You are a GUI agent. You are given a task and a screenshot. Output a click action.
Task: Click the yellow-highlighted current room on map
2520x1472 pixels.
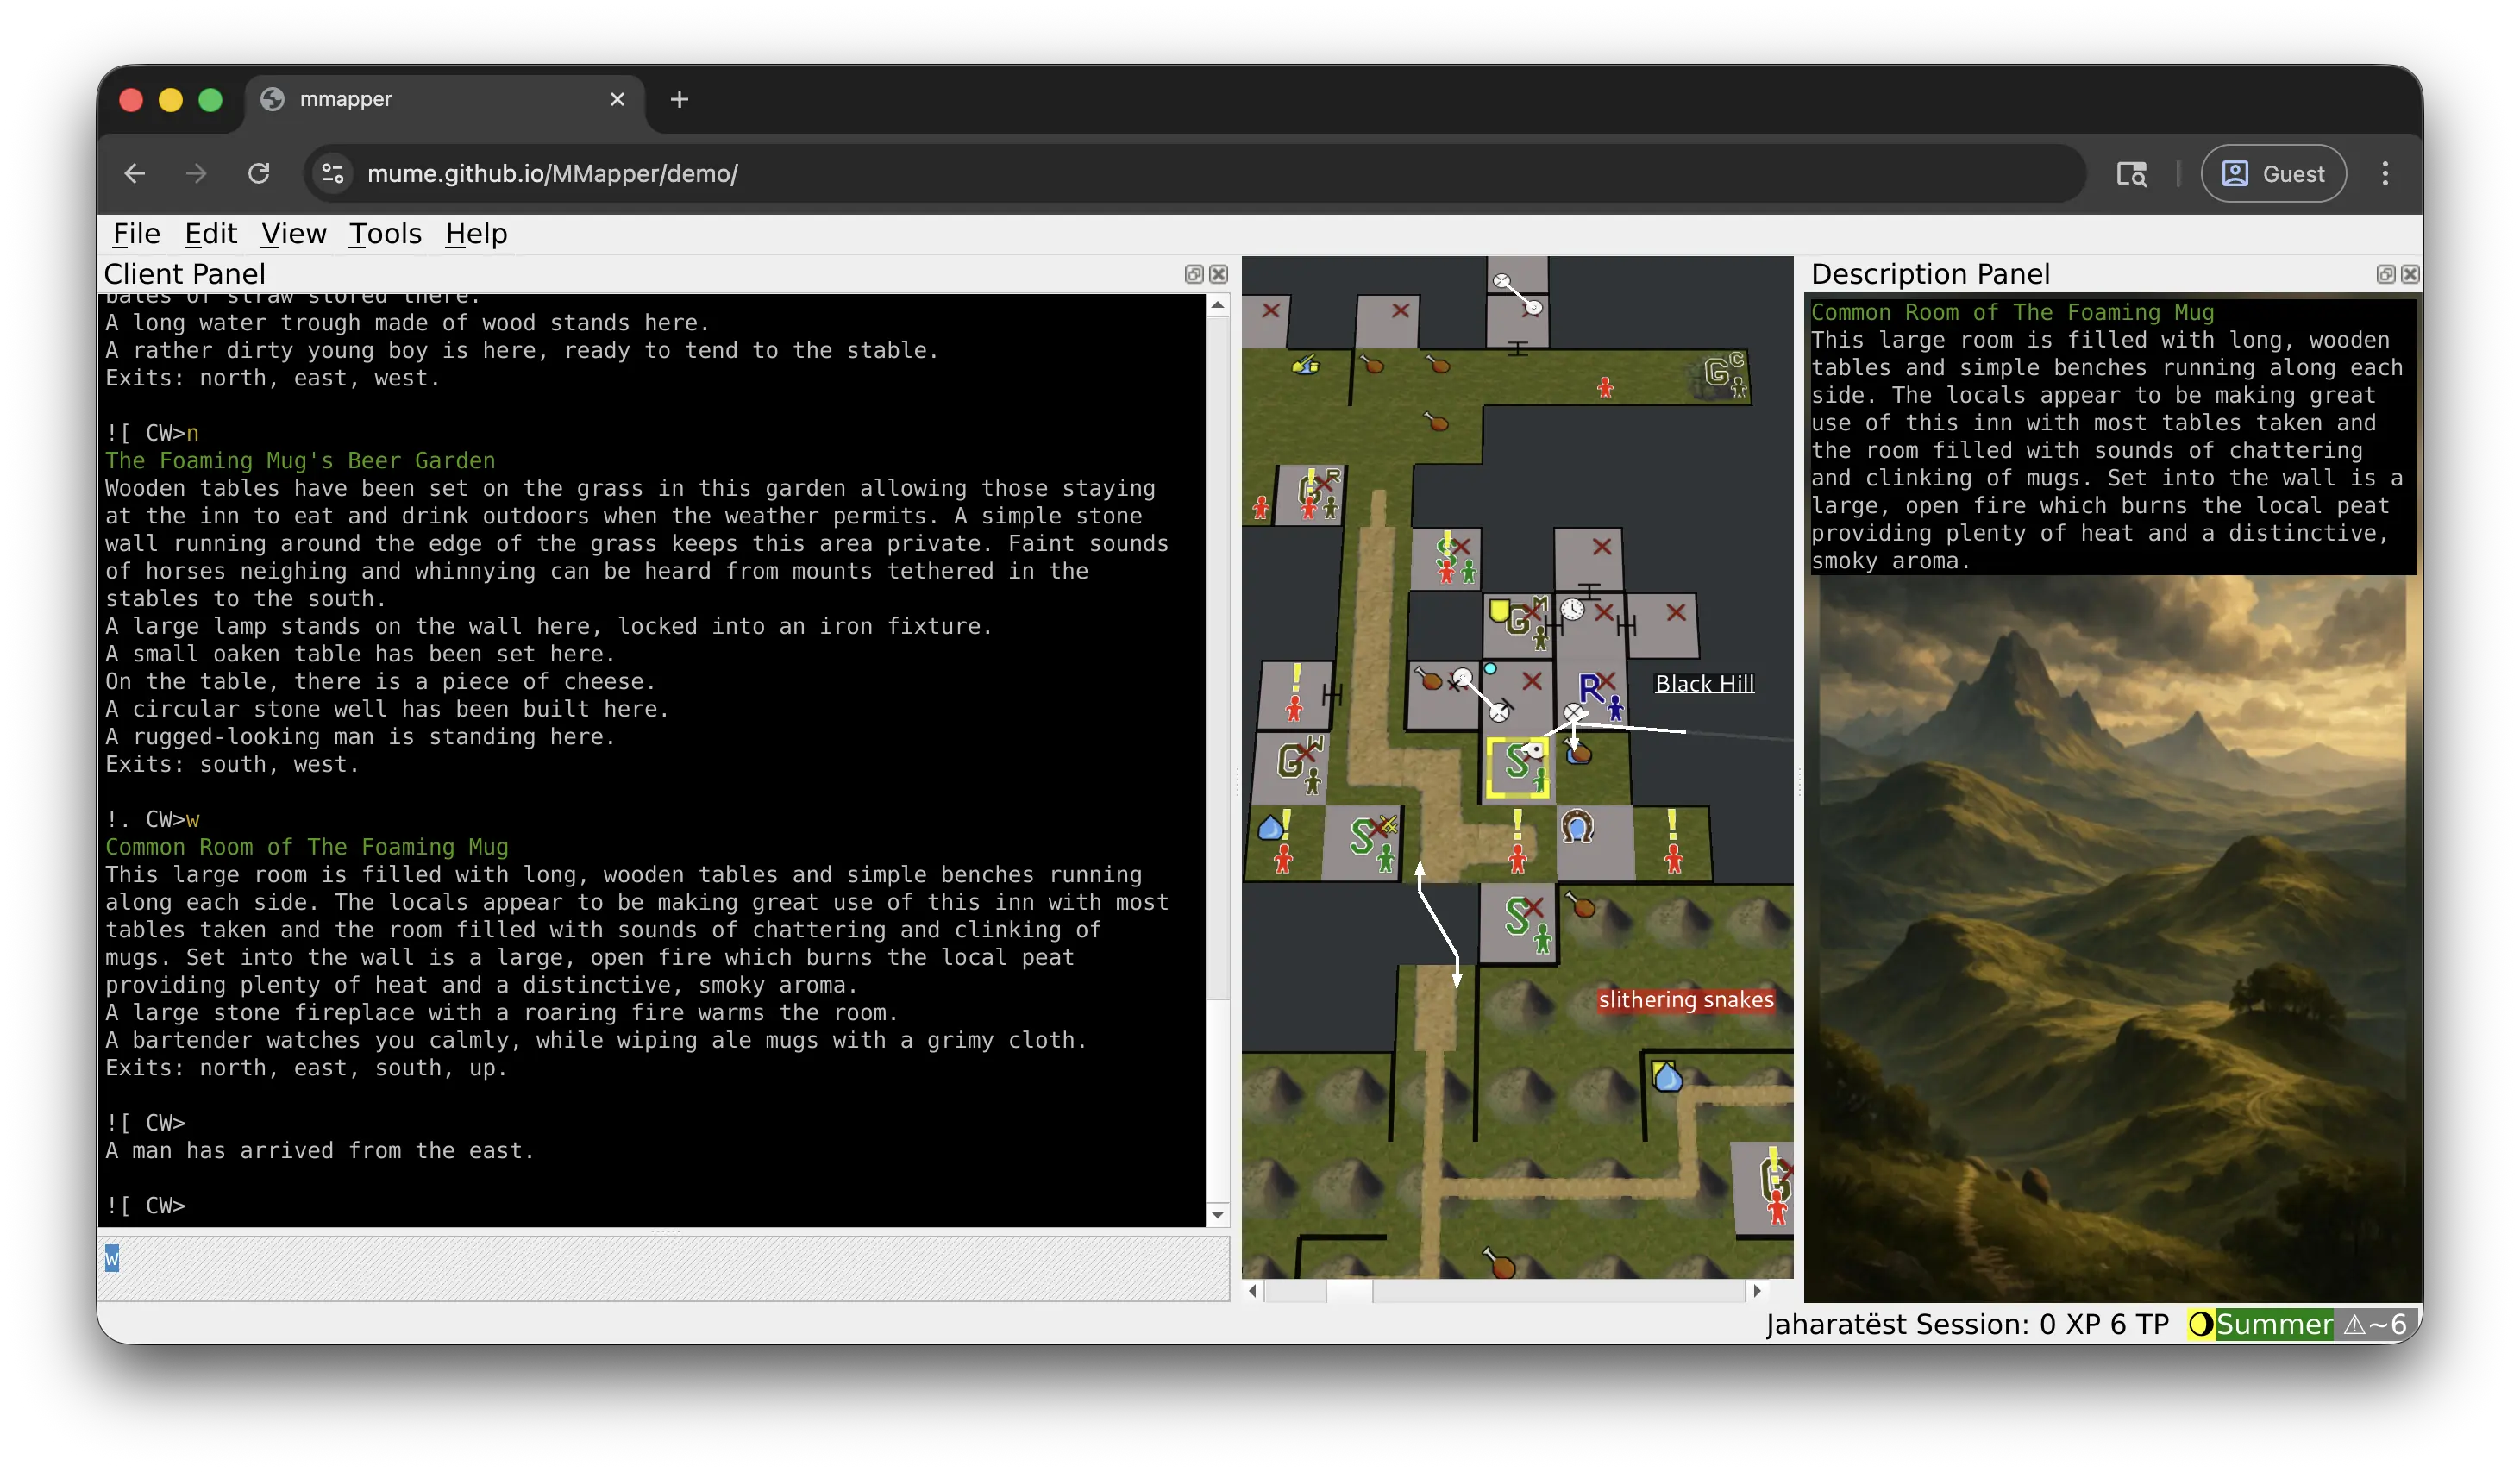point(1517,769)
